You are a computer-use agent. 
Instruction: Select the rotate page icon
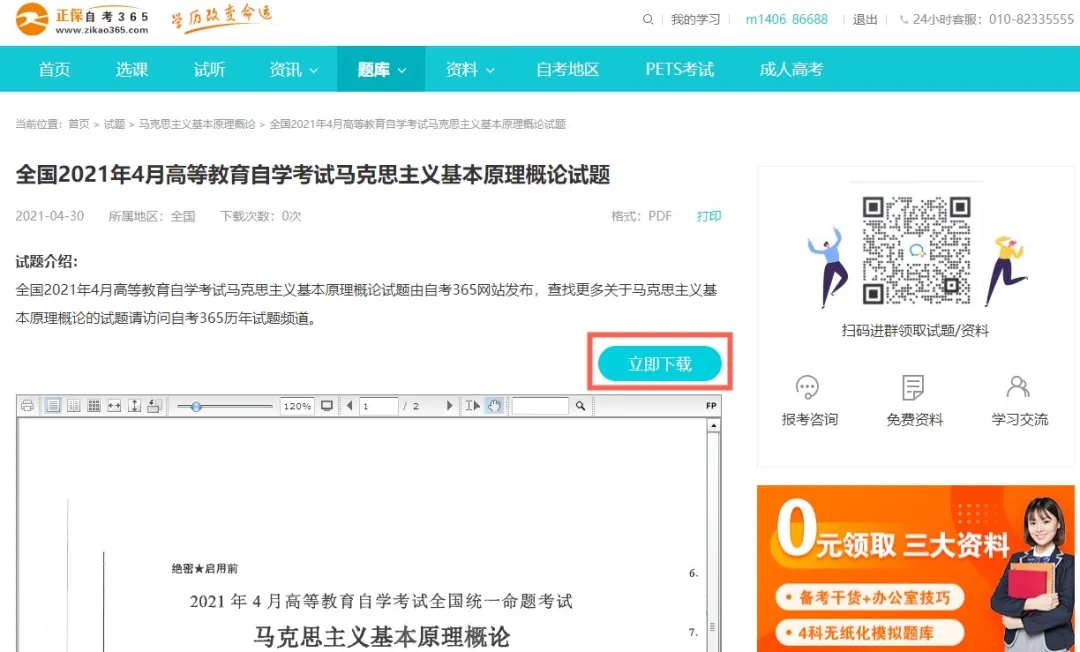[152, 405]
